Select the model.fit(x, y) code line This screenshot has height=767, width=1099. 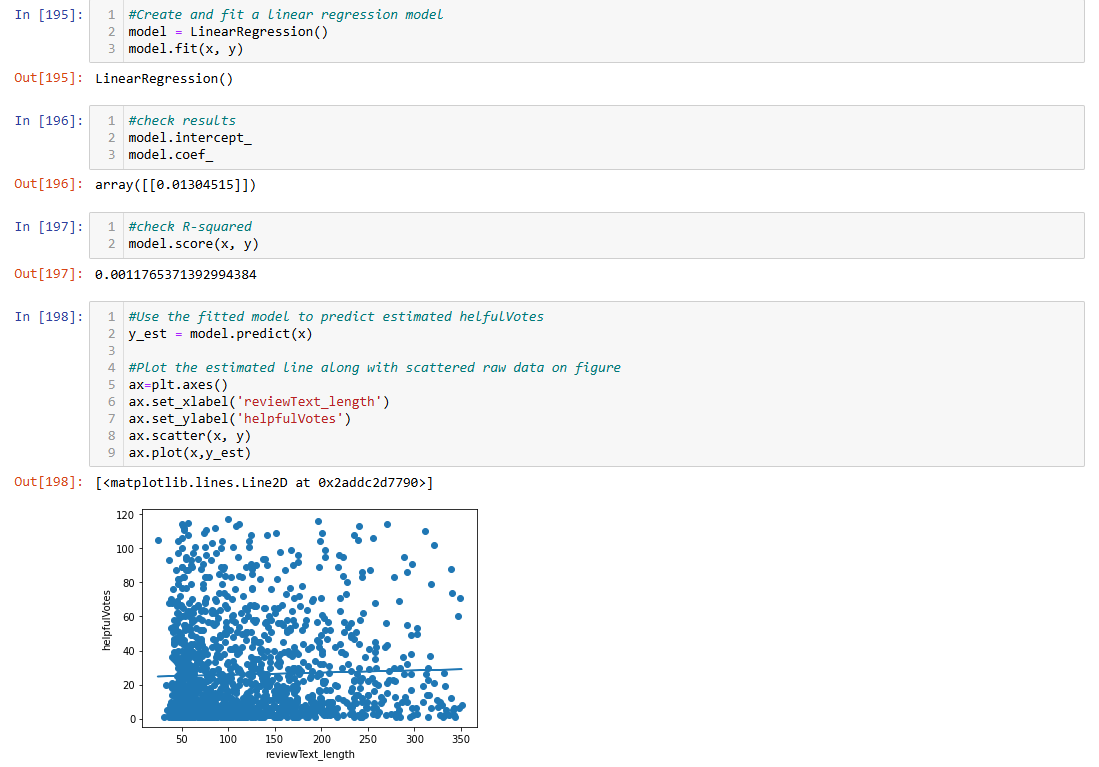pos(180,48)
